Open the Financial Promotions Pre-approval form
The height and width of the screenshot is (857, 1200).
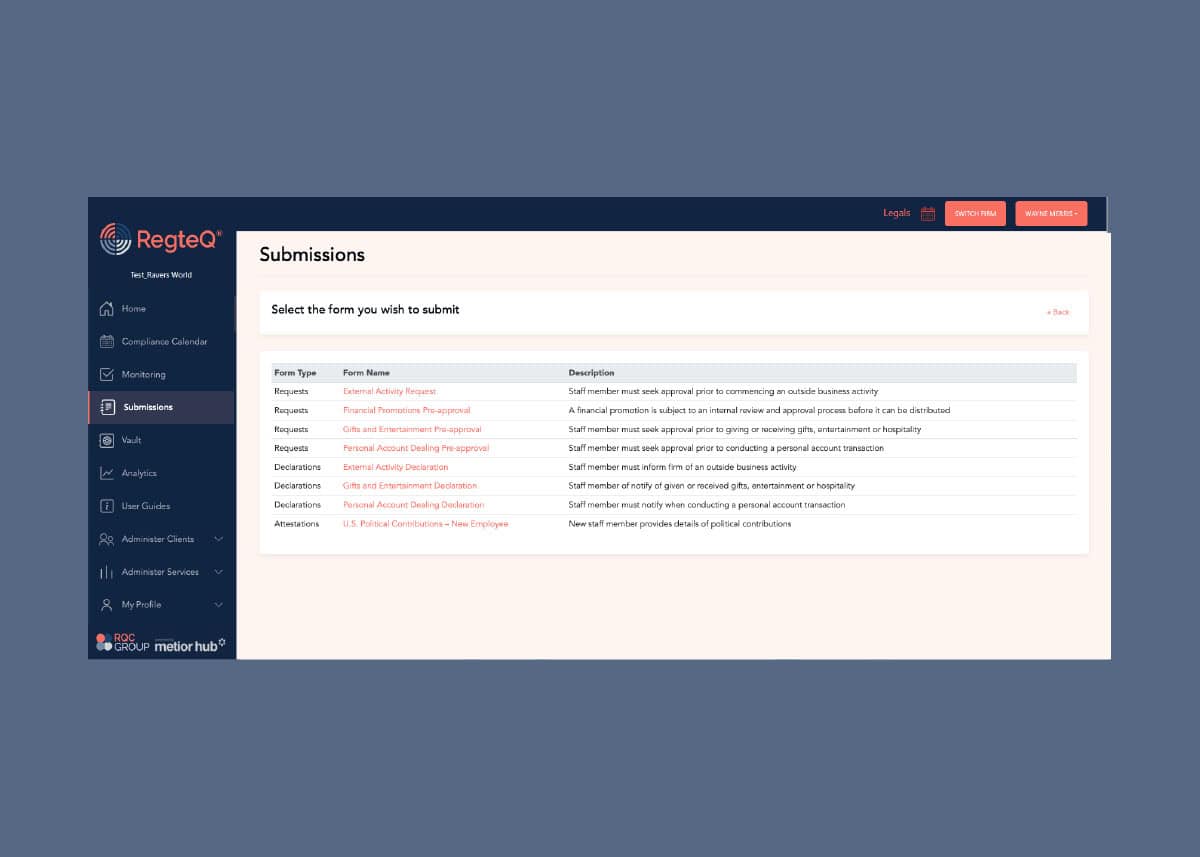click(404, 409)
